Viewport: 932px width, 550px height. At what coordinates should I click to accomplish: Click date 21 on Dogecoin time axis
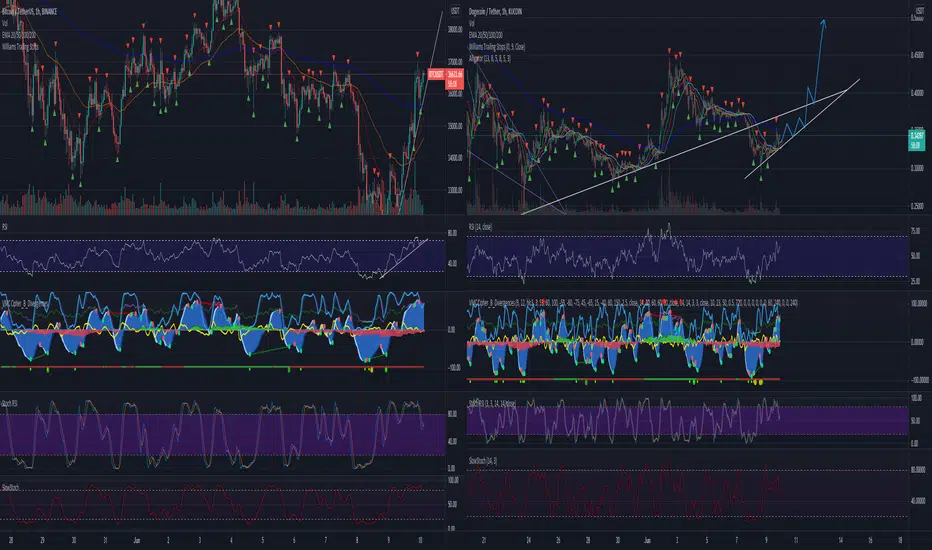tap(484, 540)
